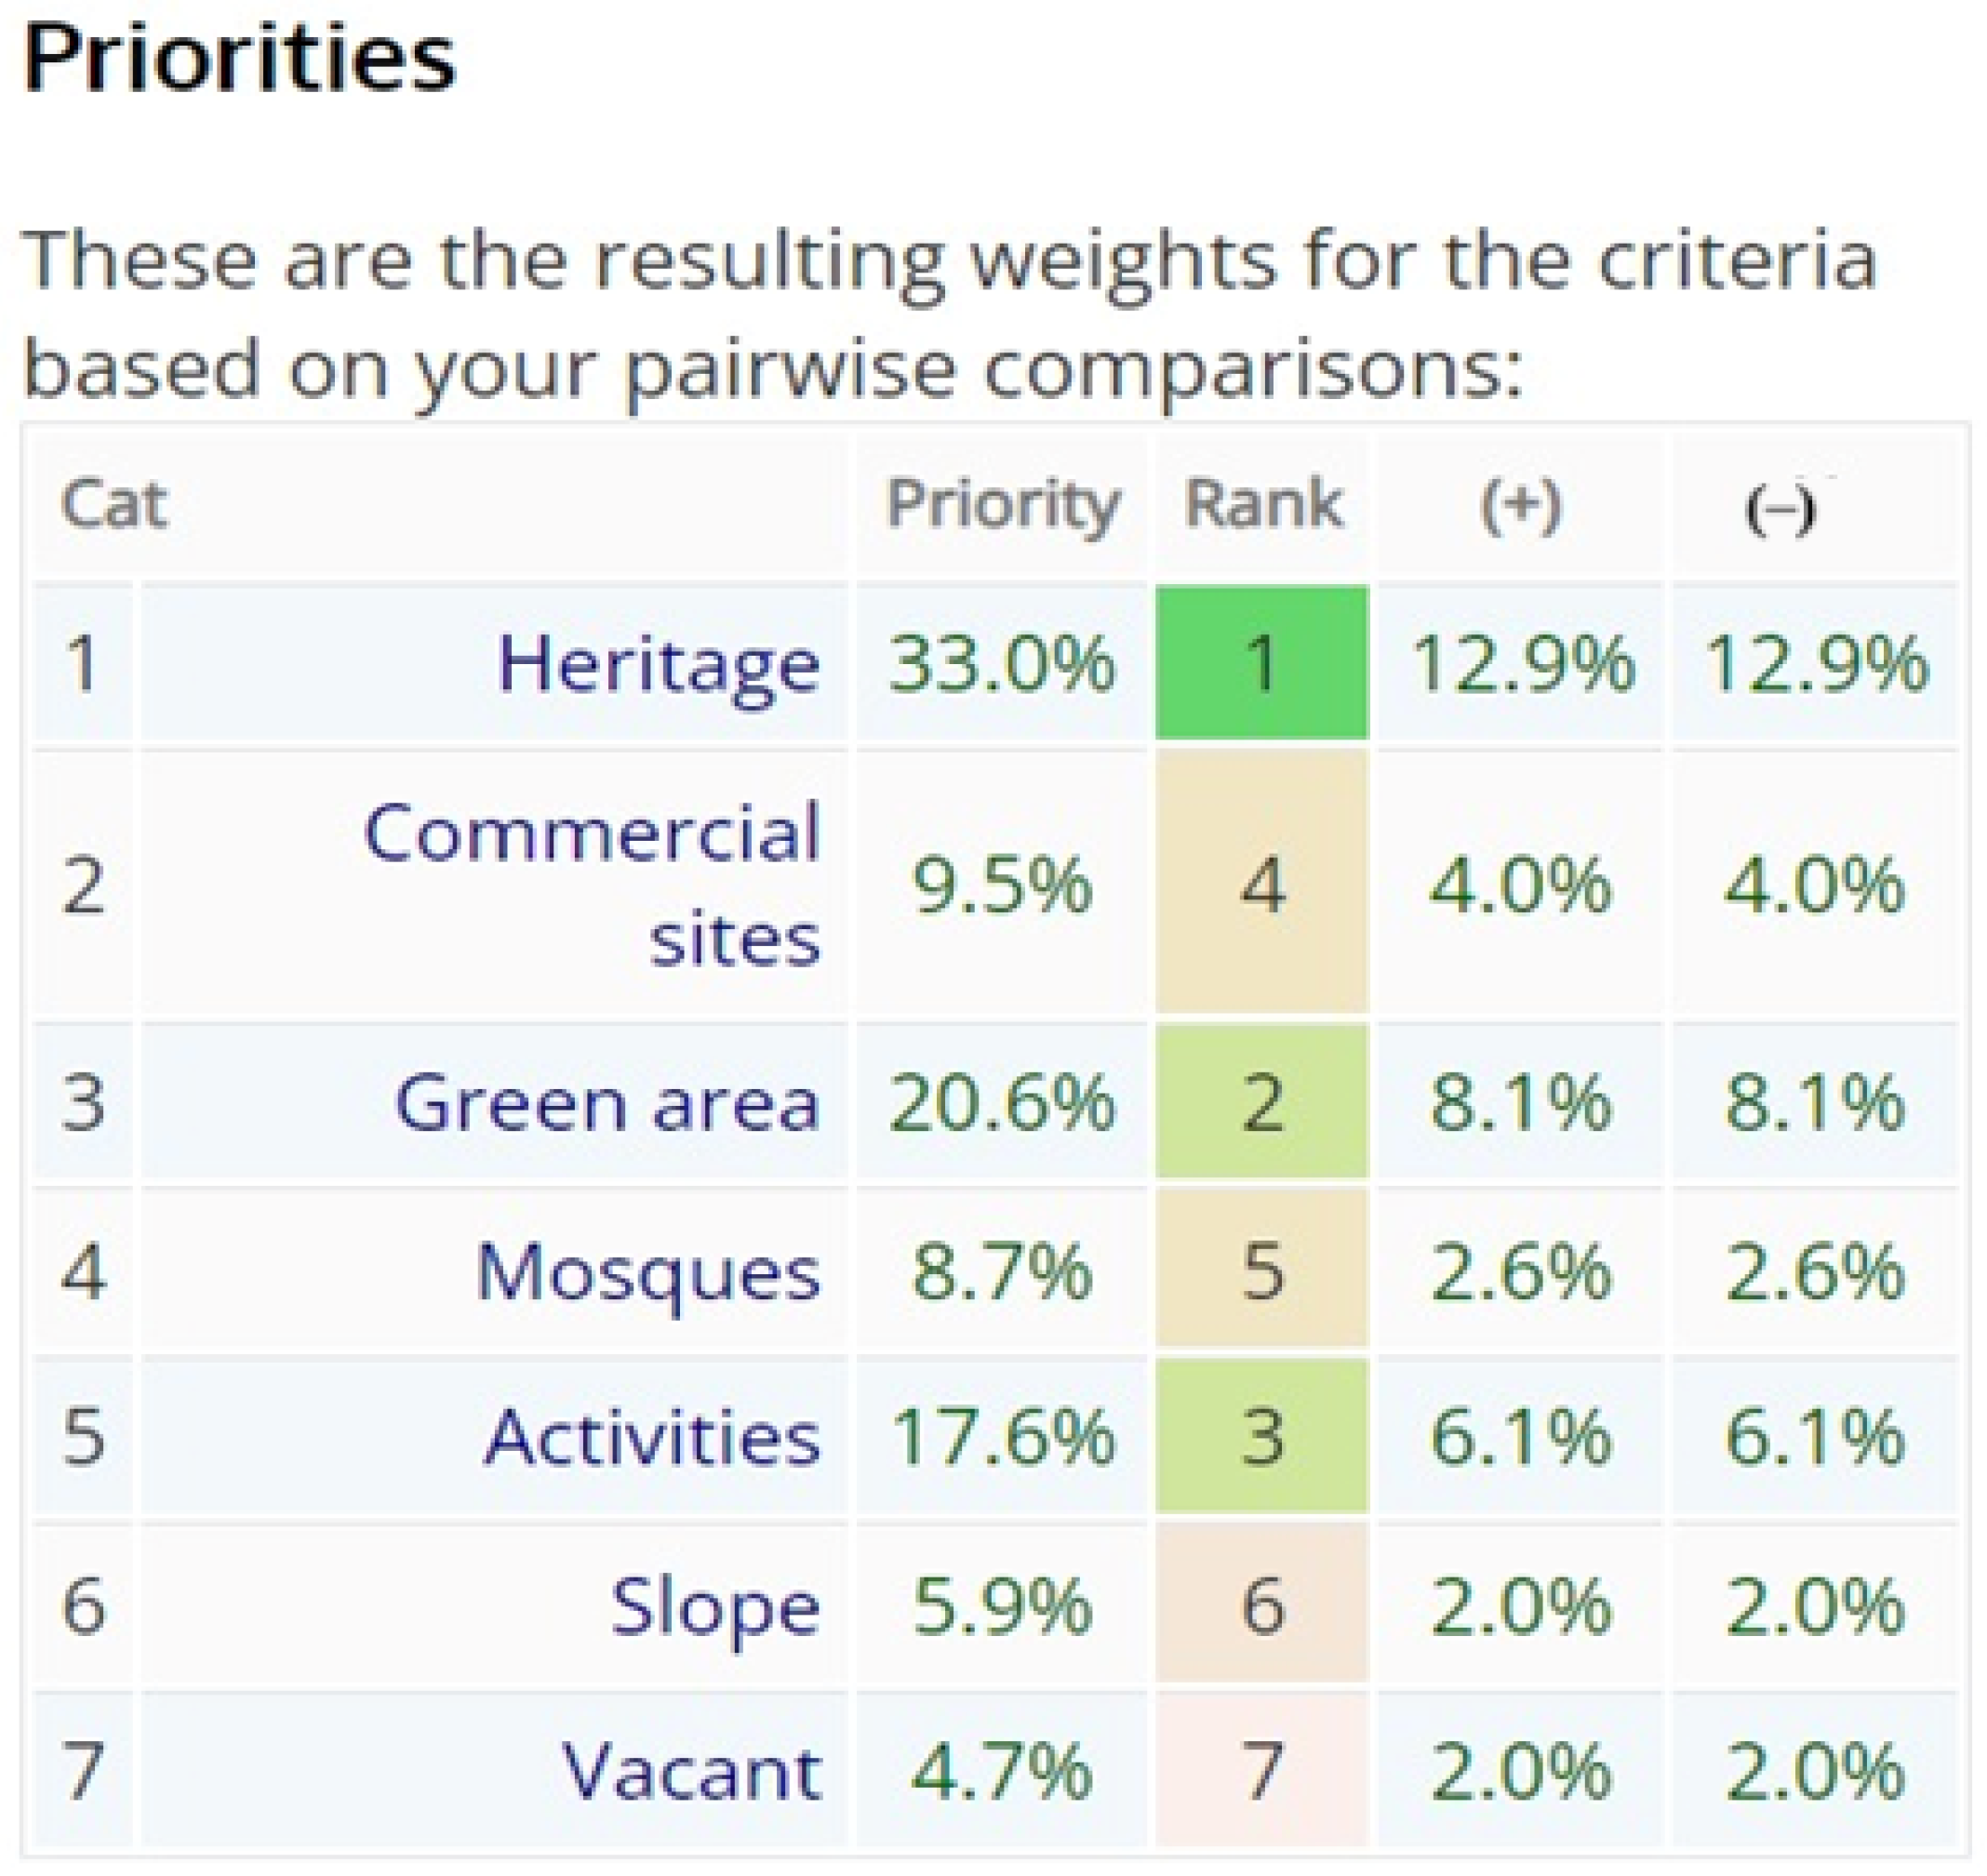Click the 4.7% priority for Vacant

click(1001, 1771)
